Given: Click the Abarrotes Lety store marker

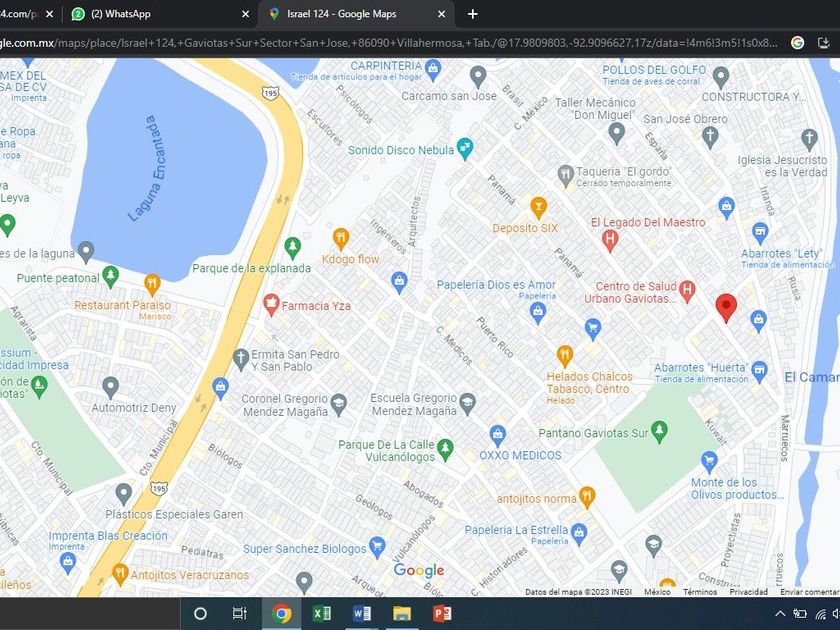Looking at the screenshot, I should pos(760,233).
